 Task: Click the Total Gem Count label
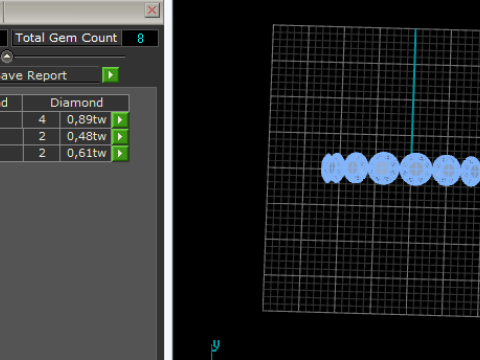66,38
